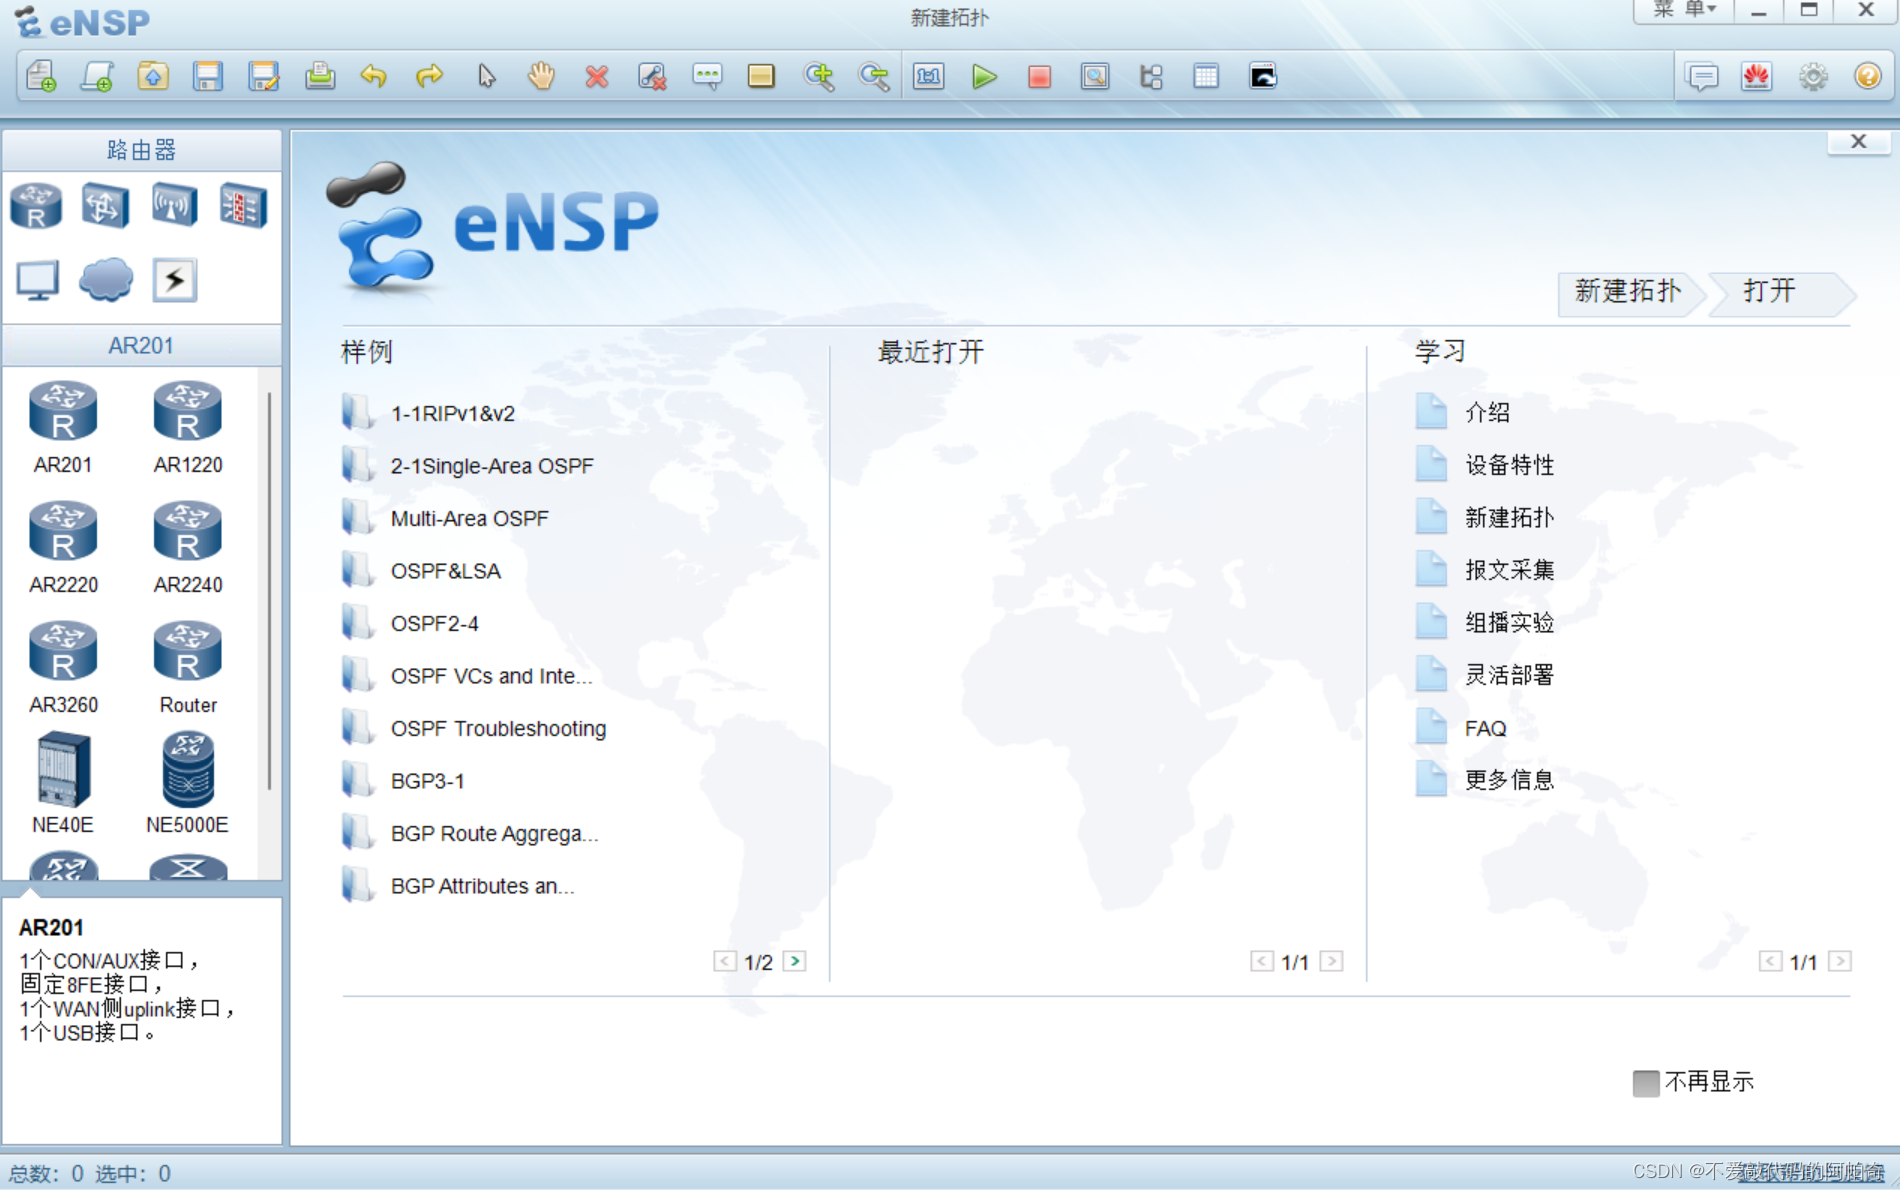This screenshot has width=1900, height=1190.
Task: Click the Save As toolbar icon
Action: pos(264,76)
